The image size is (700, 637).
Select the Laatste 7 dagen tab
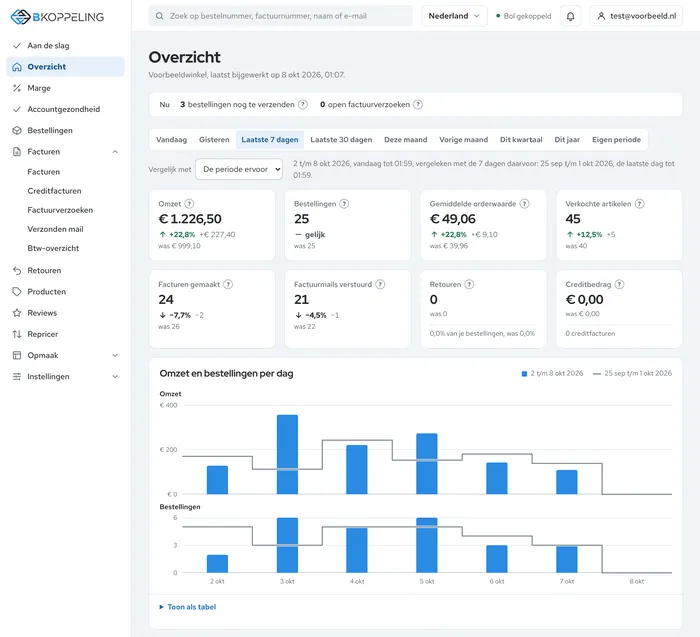pos(270,140)
